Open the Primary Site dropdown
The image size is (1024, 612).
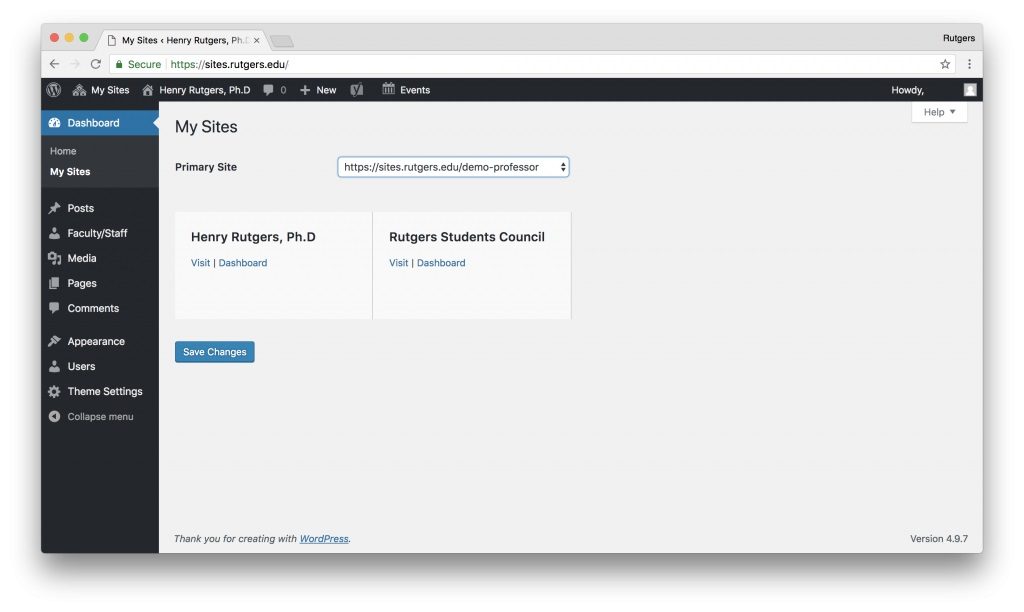pos(453,167)
